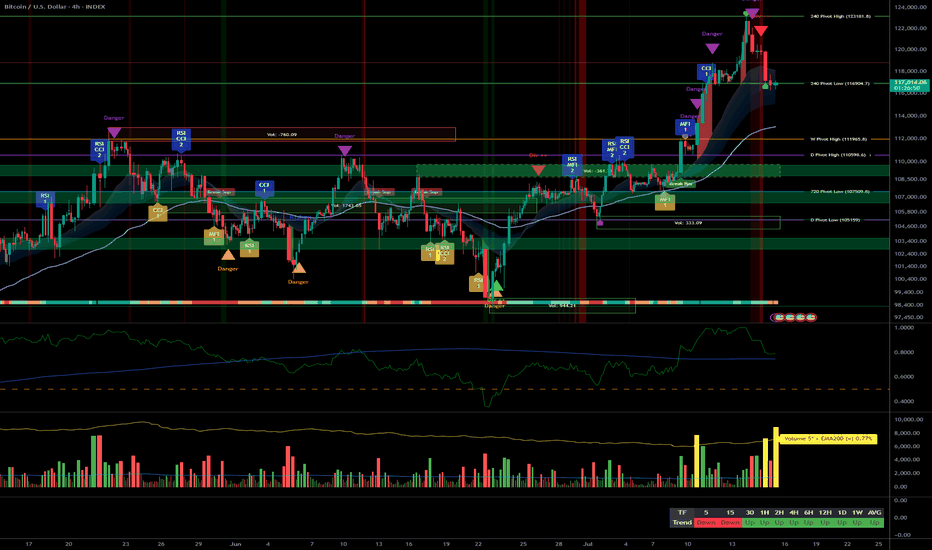Click the purple Danger triangle near June 10
The width and height of the screenshot is (932, 550).
345,151
